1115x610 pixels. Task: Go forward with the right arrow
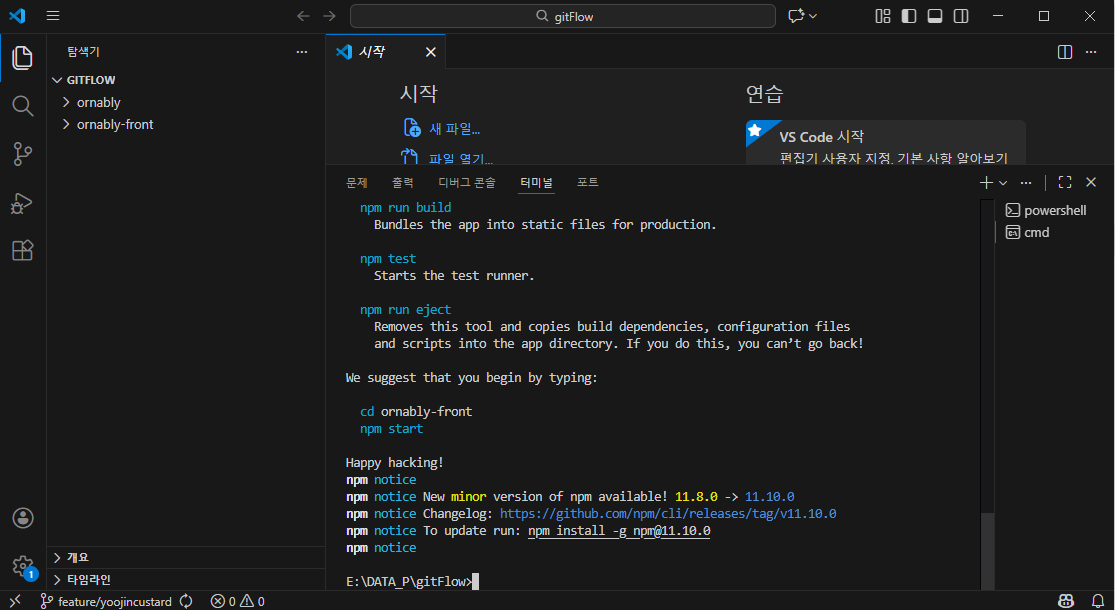coord(329,16)
